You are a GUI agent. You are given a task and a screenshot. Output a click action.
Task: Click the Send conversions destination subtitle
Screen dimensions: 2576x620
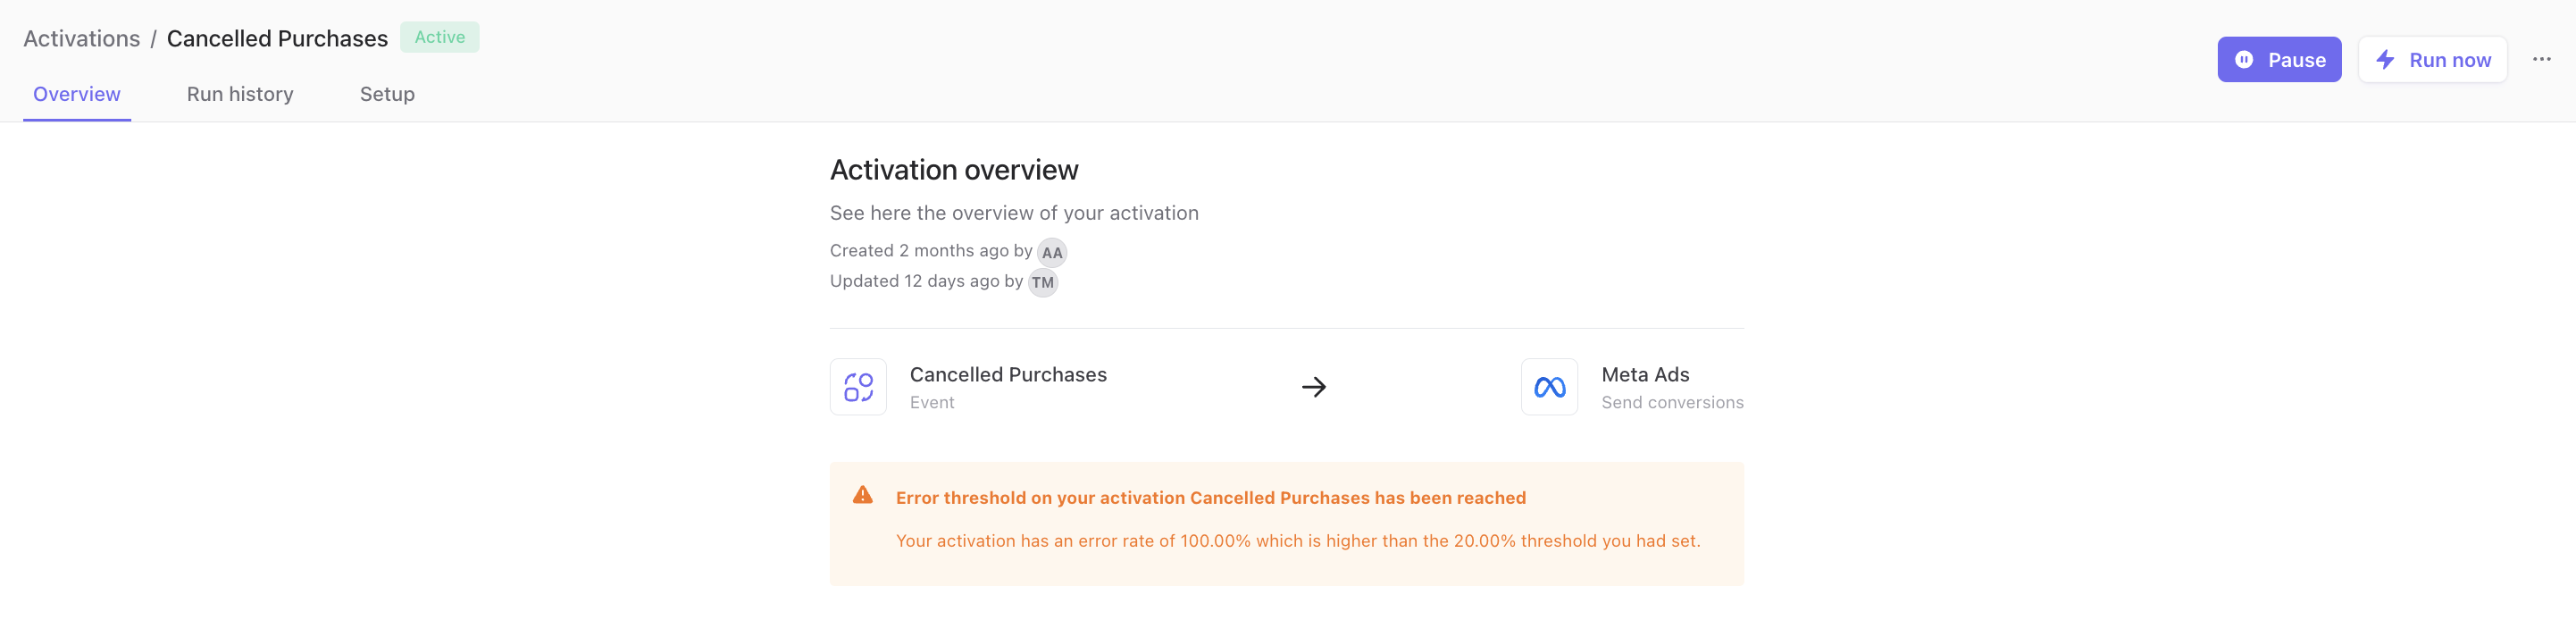(1672, 403)
